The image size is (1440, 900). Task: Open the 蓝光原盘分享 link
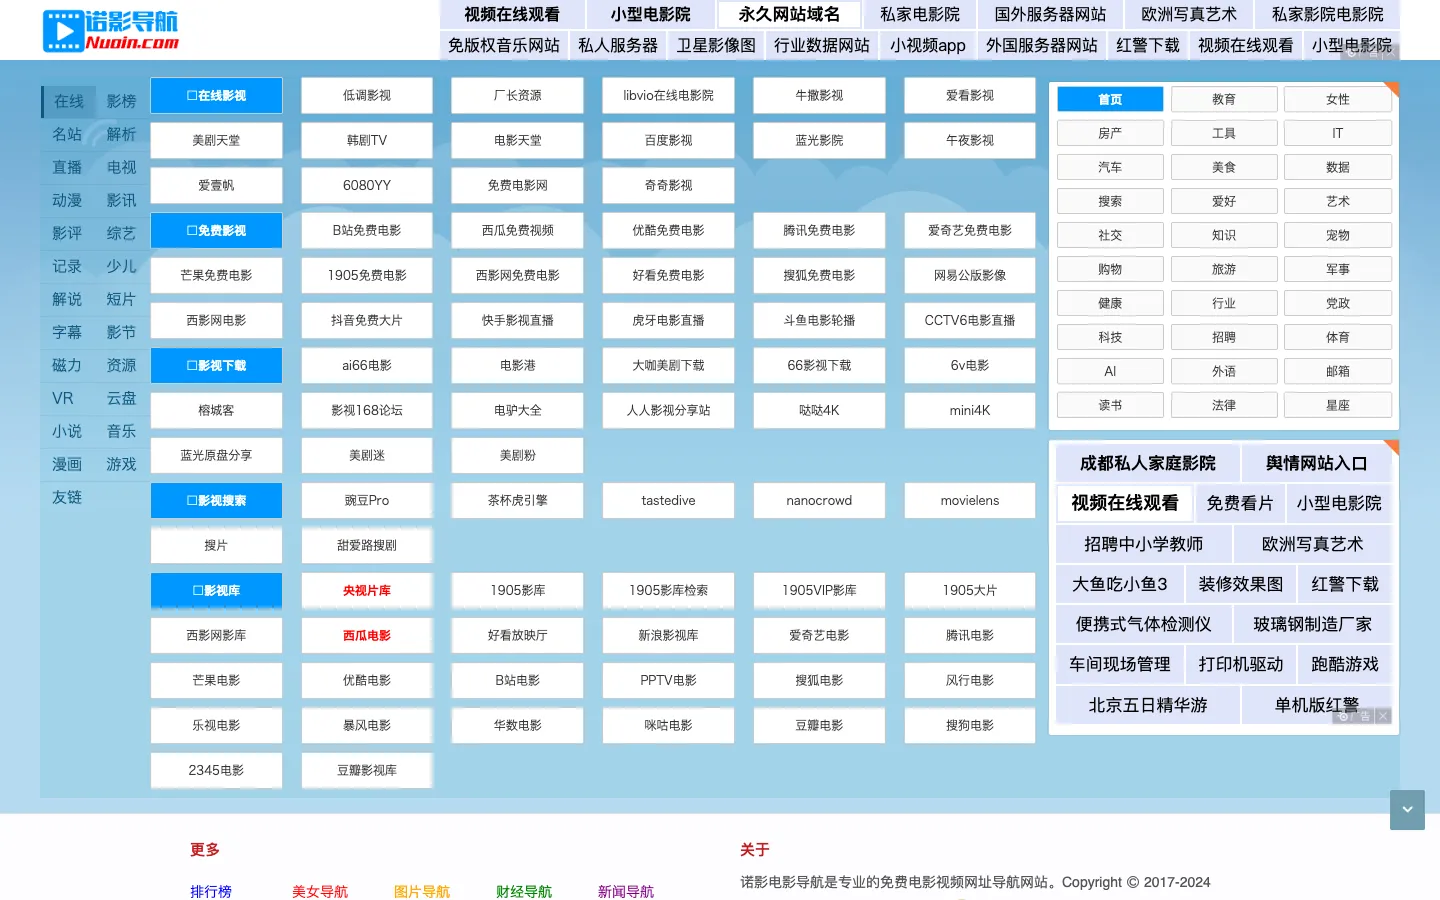pyautogui.click(x=216, y=456)
